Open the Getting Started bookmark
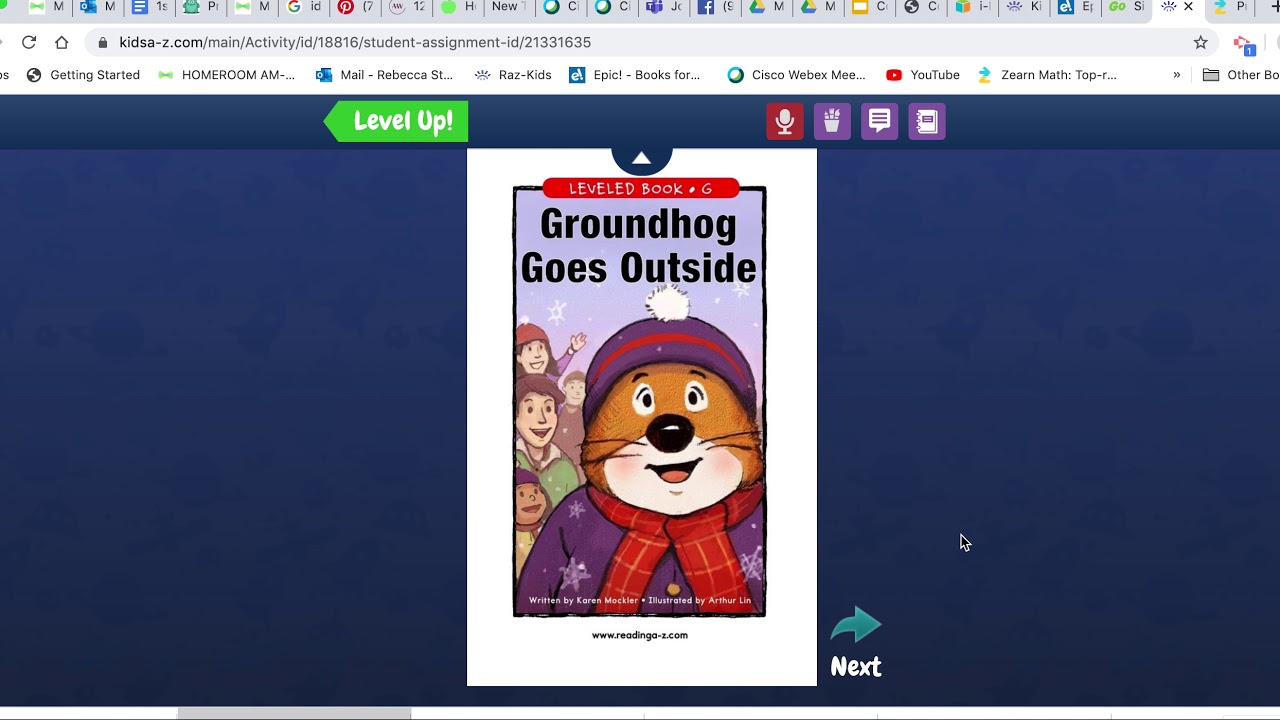Viewport: 1280px width, 720px height. tap(83, 75)
